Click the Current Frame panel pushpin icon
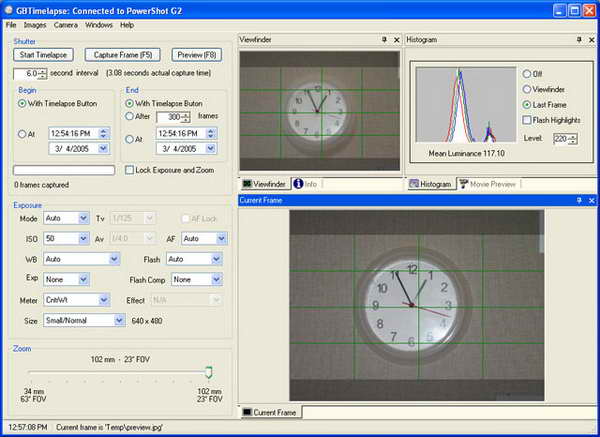600x437 pixels. pyautogui.click(x=579, y=201)
